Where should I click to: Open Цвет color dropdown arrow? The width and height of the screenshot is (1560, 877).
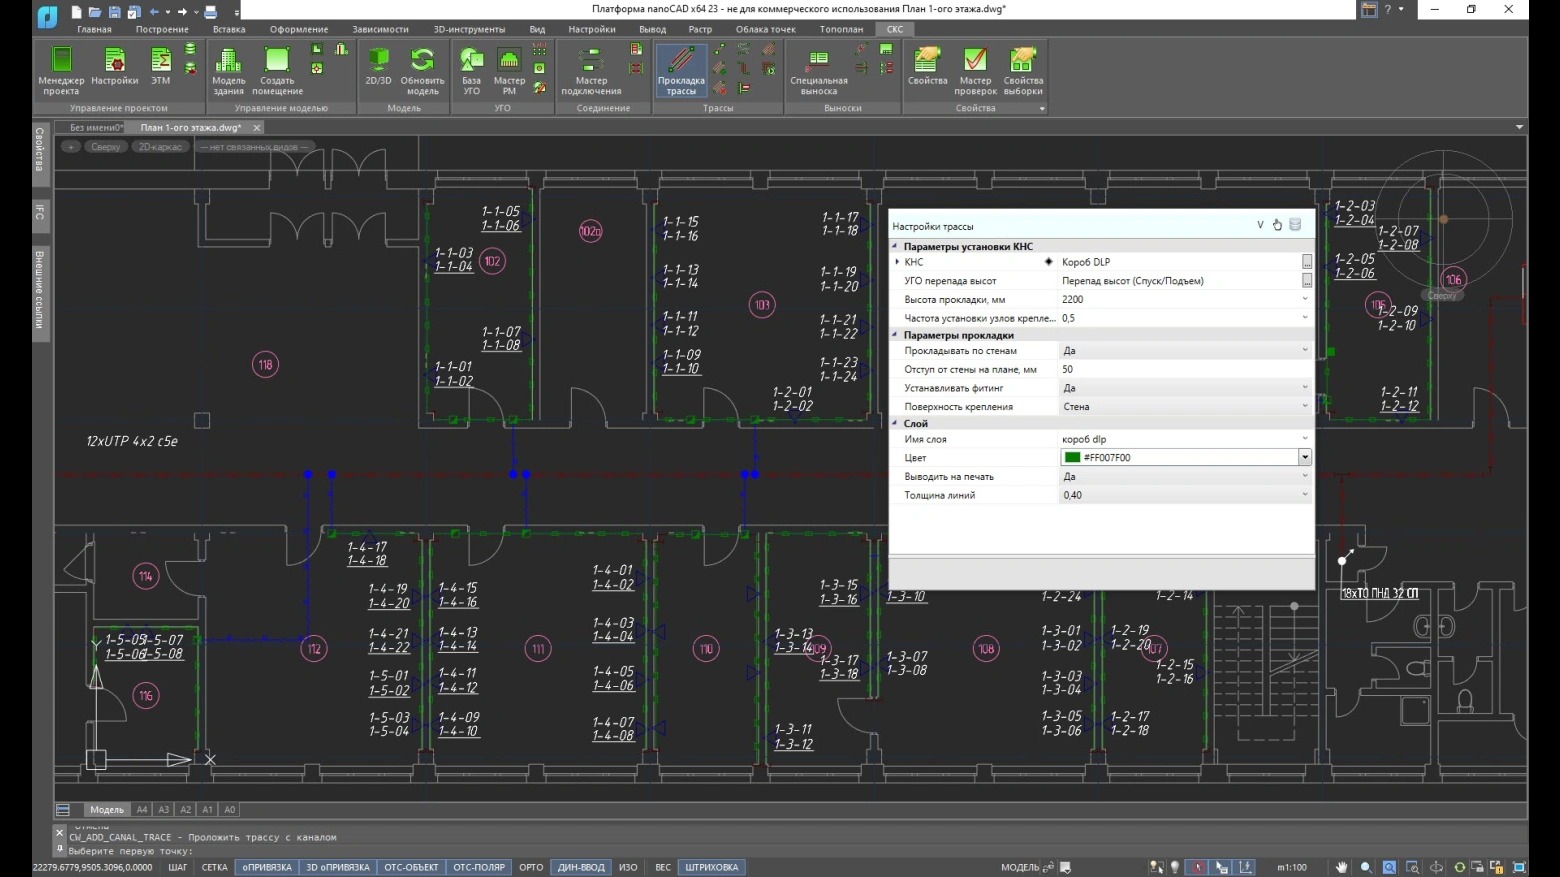(1304, 457)
